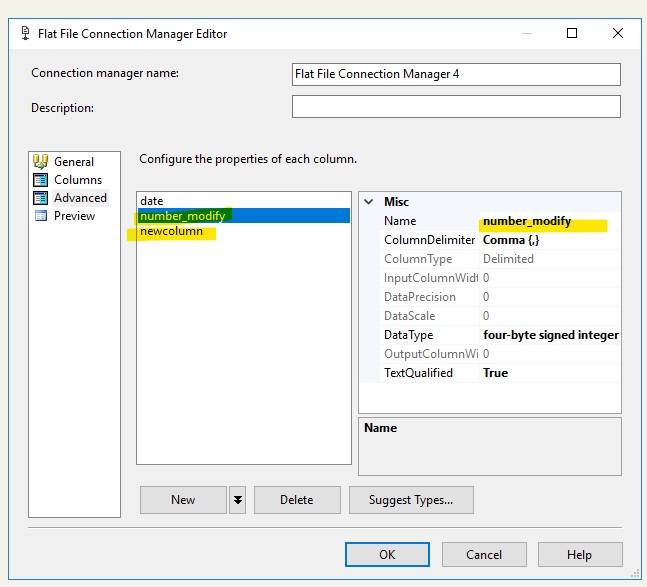
Task: Open the New button dropdown arrow
Action: click(238, 500)
